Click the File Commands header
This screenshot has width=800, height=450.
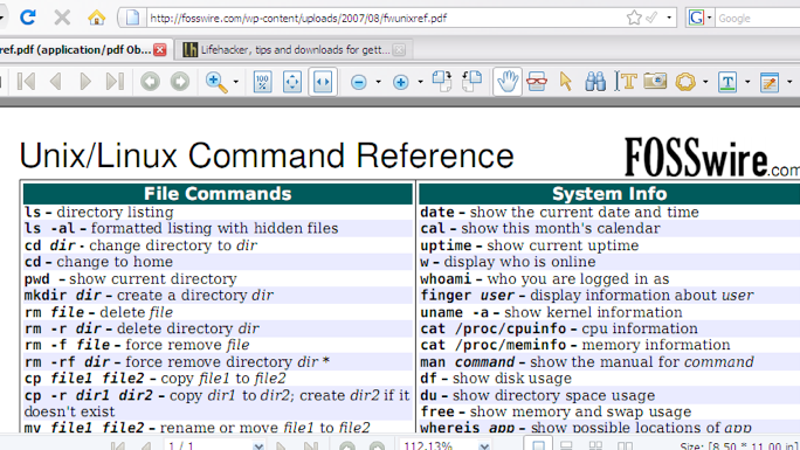tap(218, 193)
